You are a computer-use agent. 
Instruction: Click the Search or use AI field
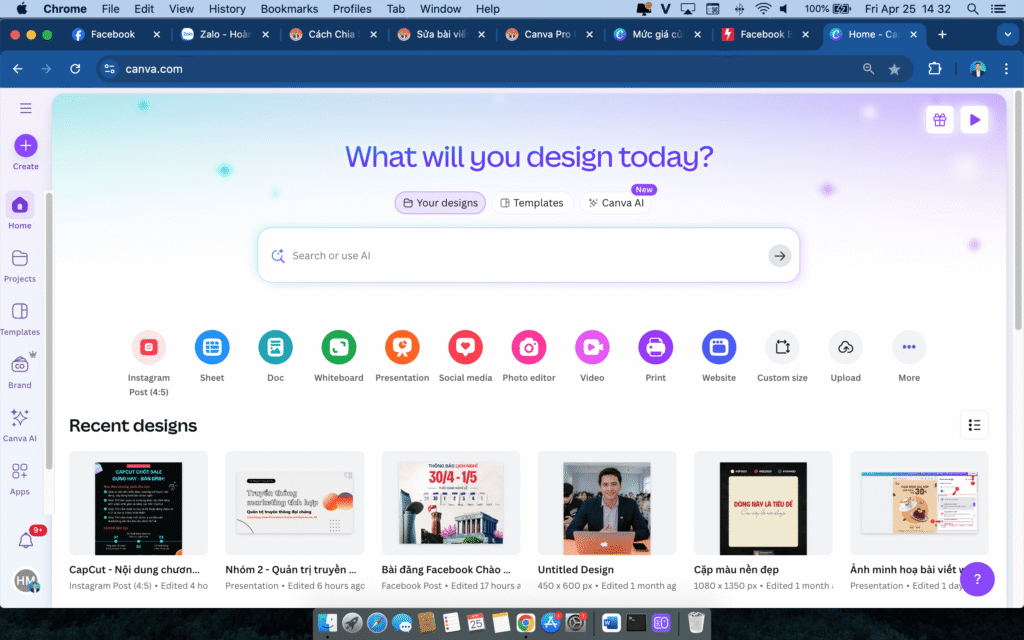[528, 255]
